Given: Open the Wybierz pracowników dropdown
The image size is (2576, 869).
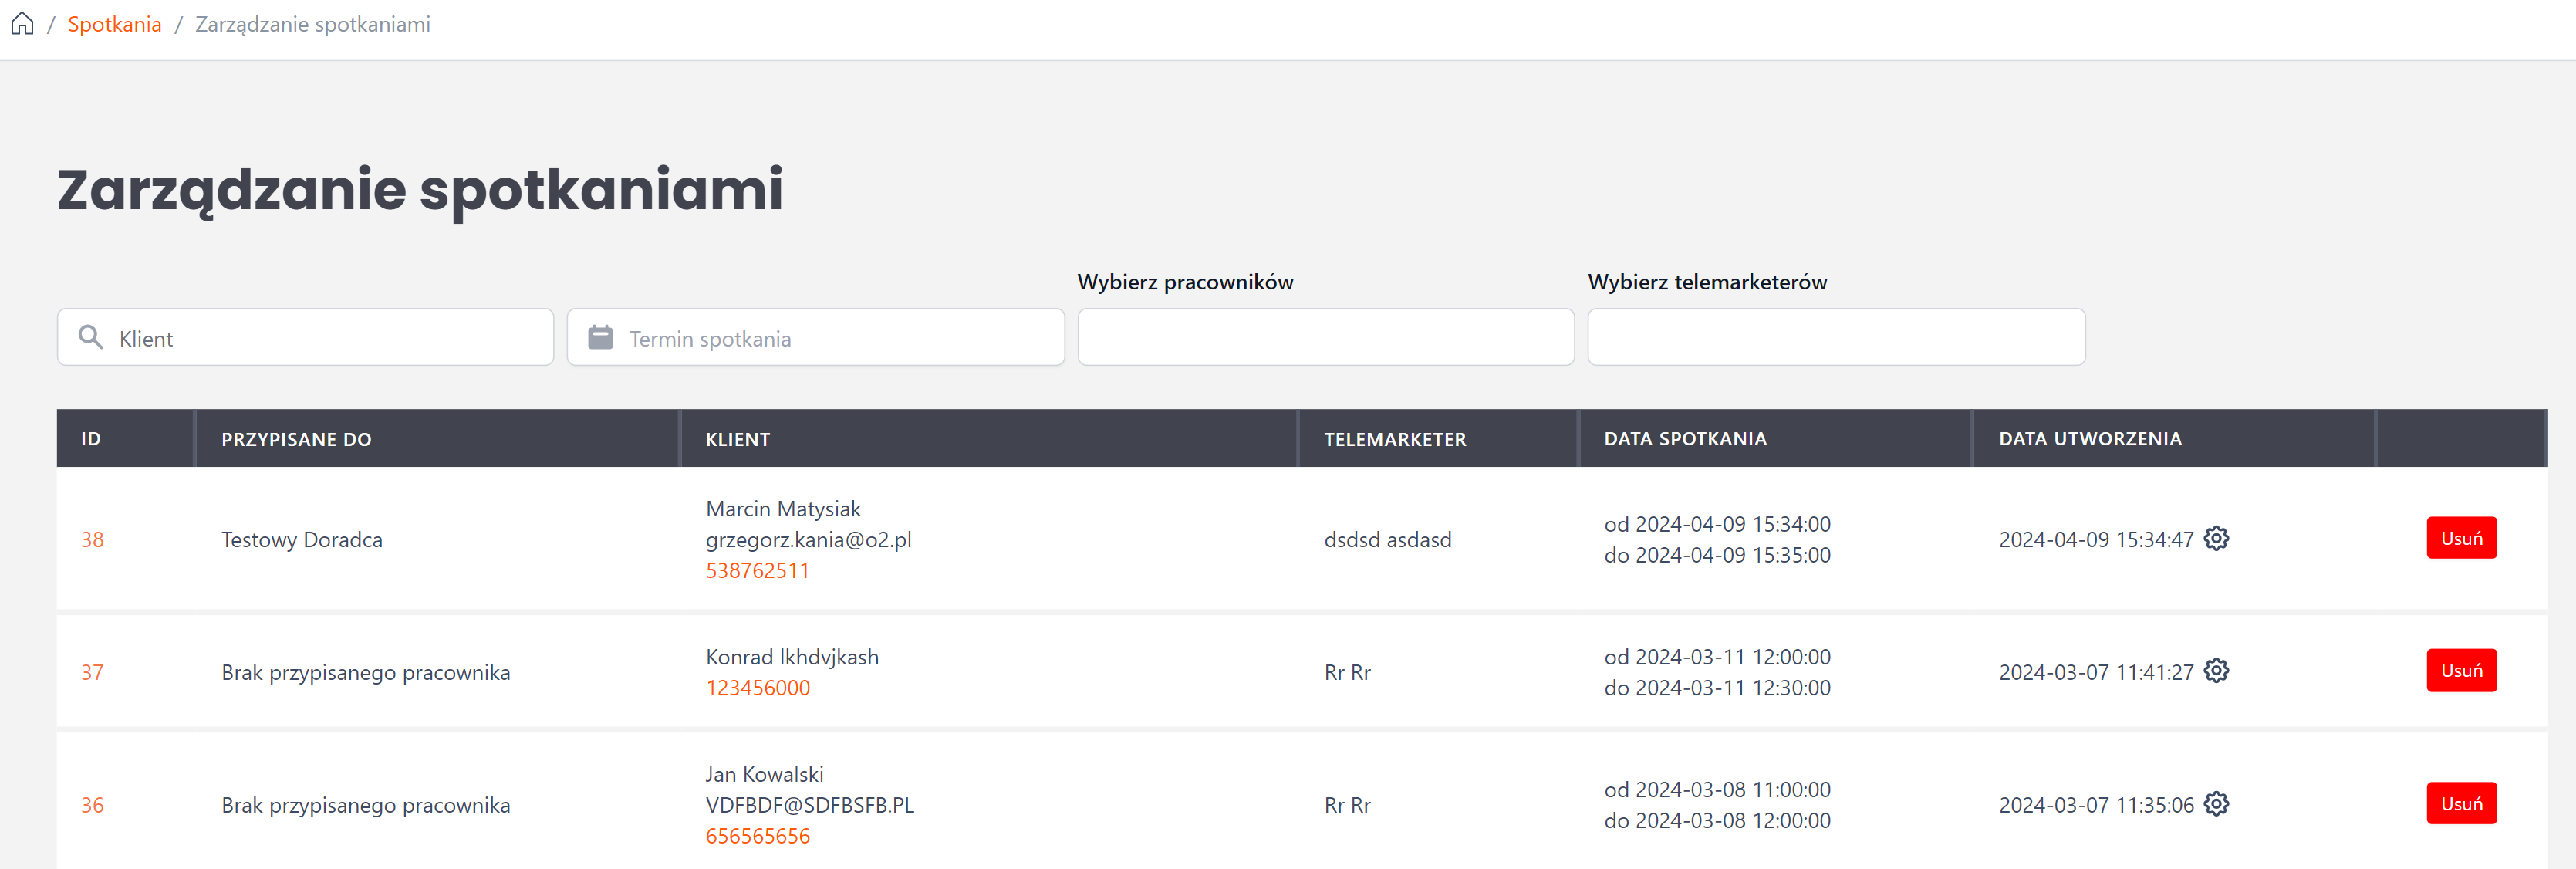Looking at the screenshot, I should (x=1325, y=337).
